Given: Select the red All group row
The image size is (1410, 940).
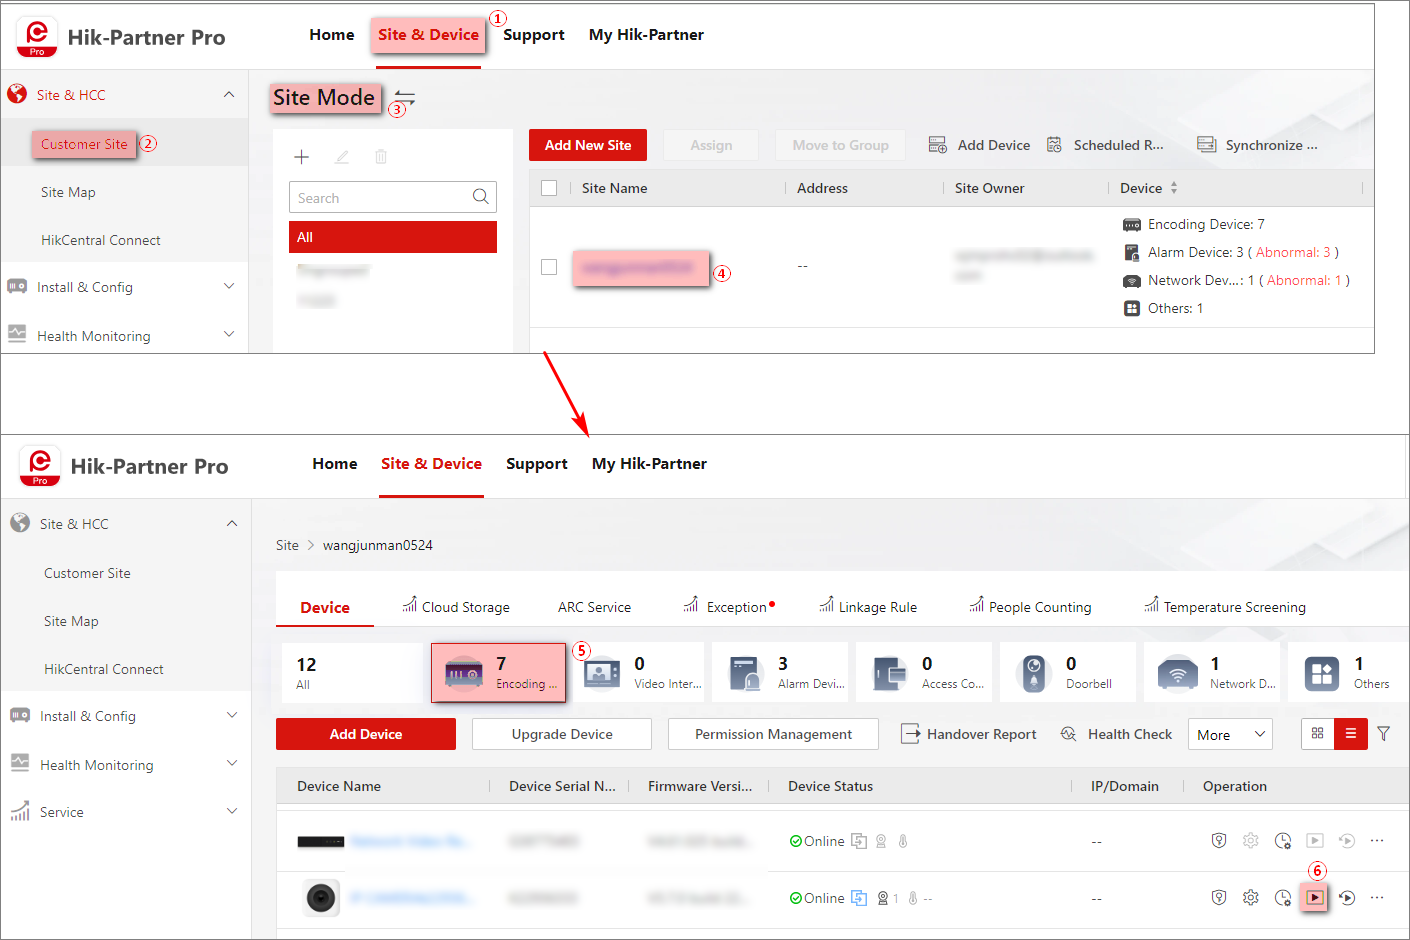Looking at the screenshot, I should (x=393, y=237).
